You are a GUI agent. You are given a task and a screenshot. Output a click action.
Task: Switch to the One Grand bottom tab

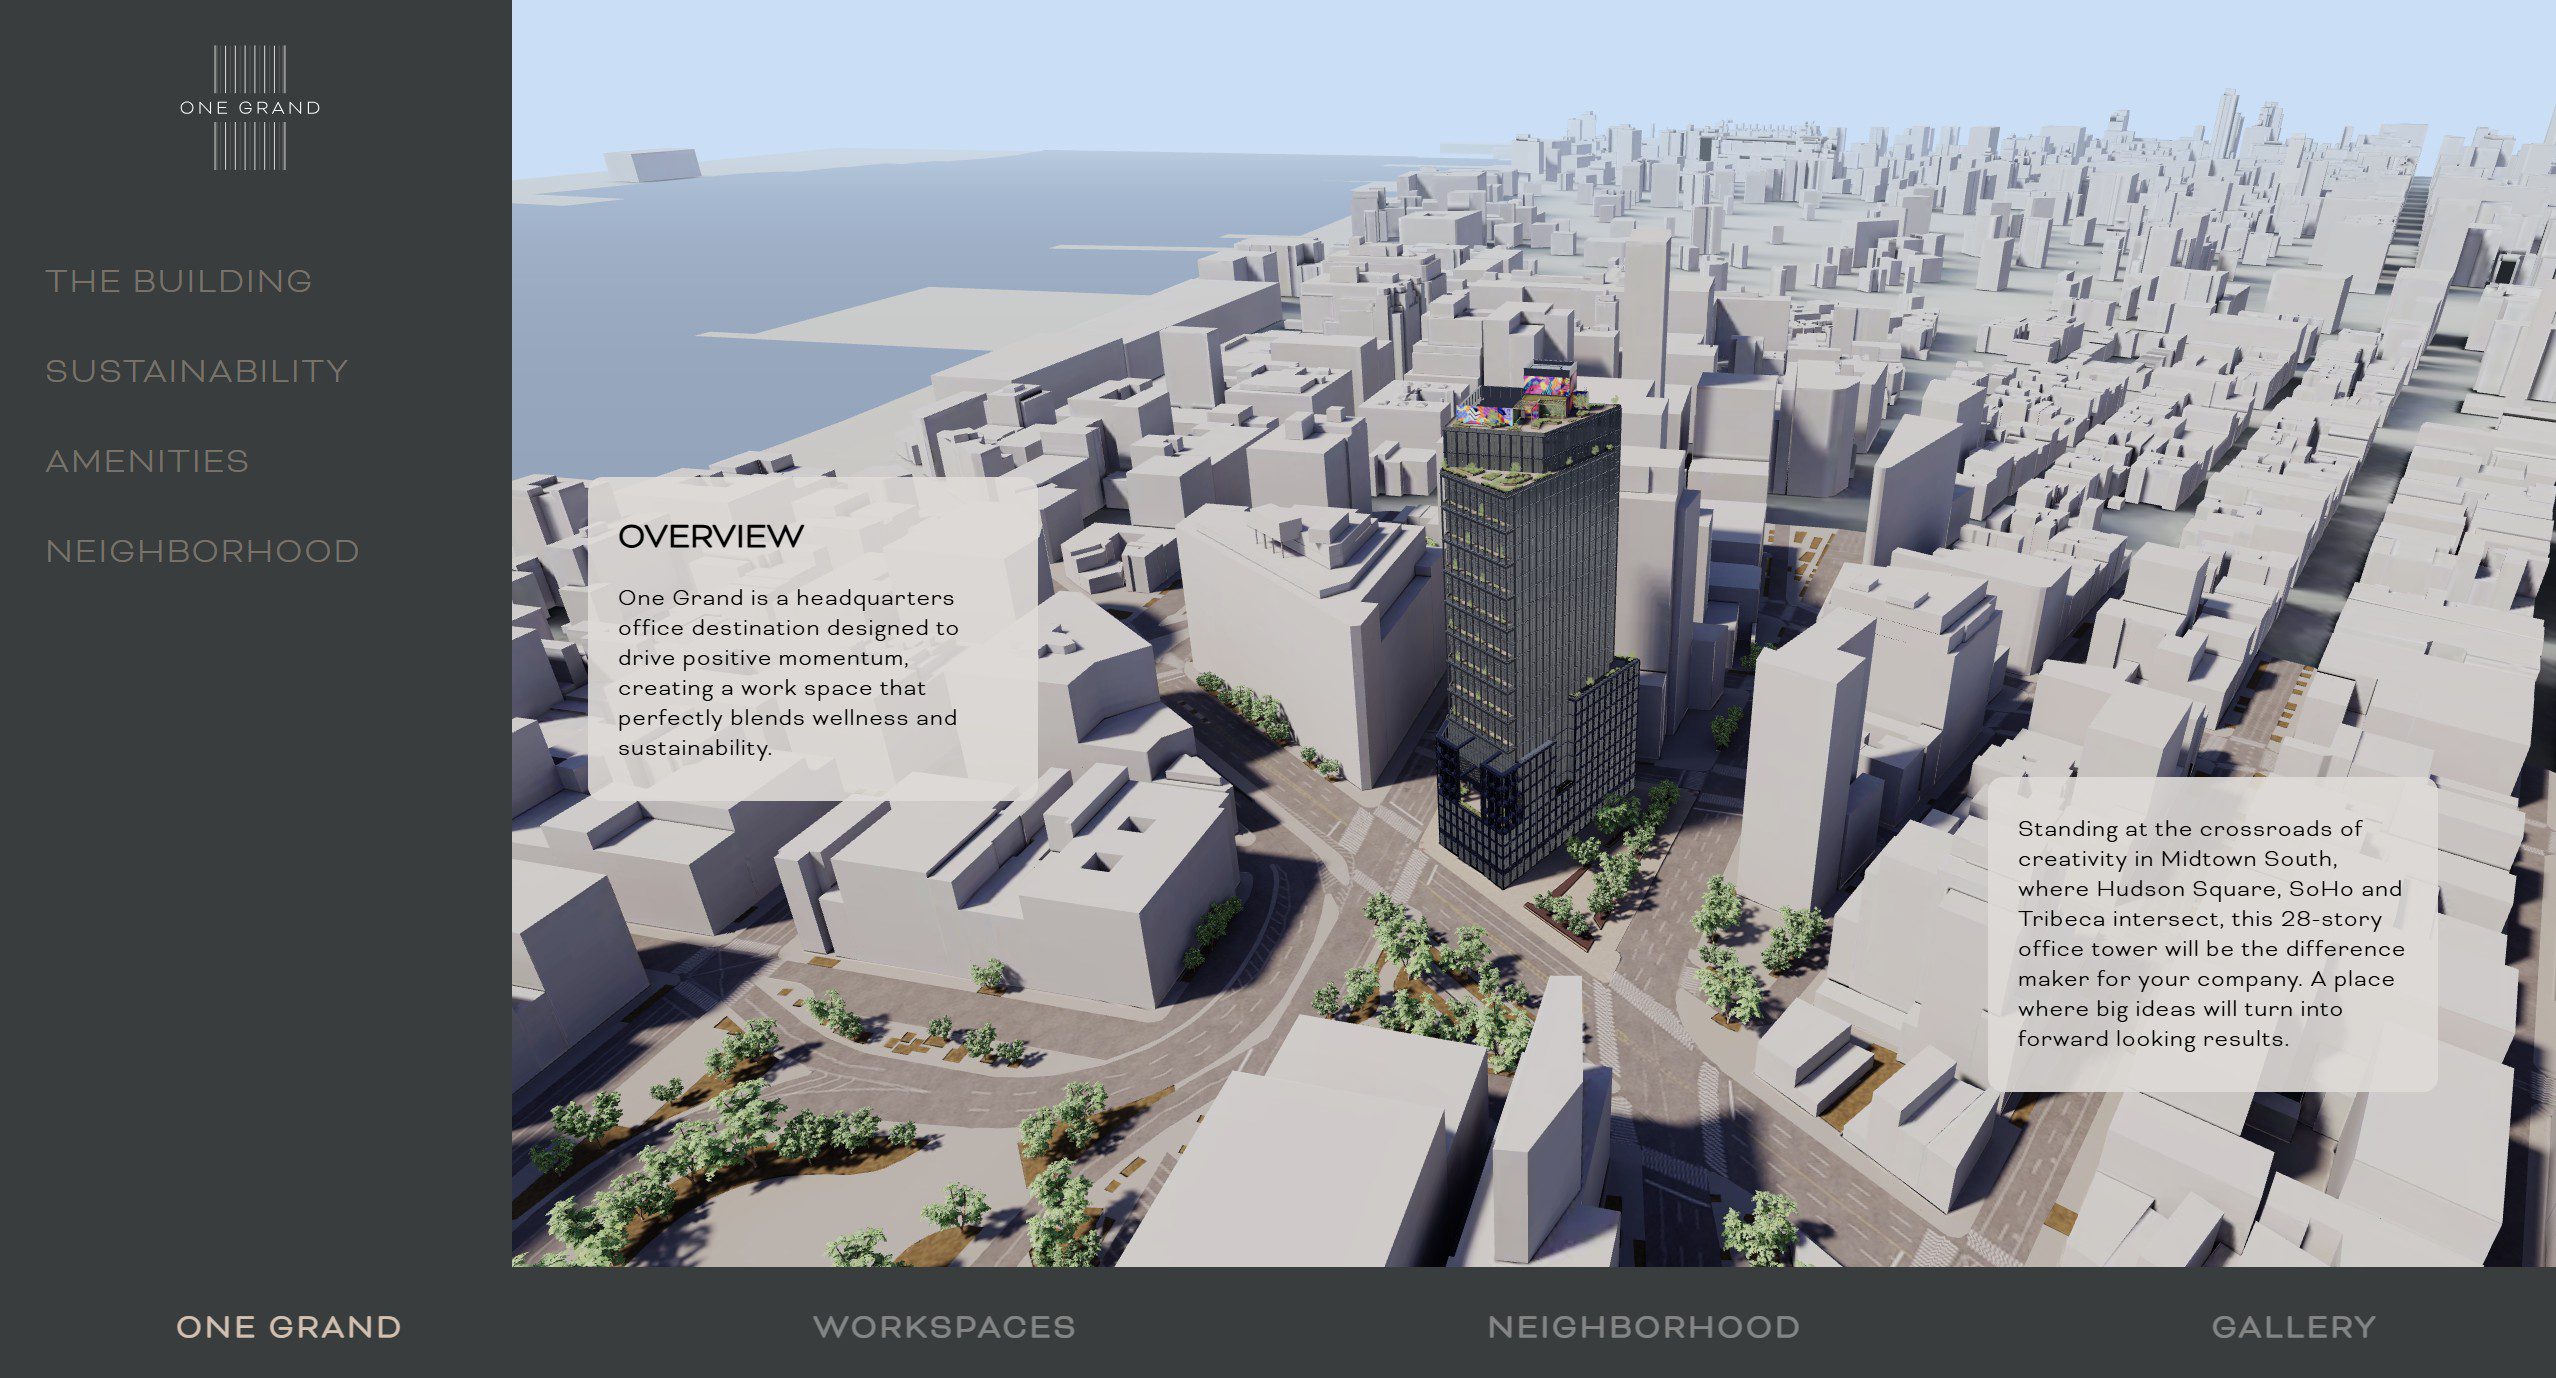point(289,1327)
